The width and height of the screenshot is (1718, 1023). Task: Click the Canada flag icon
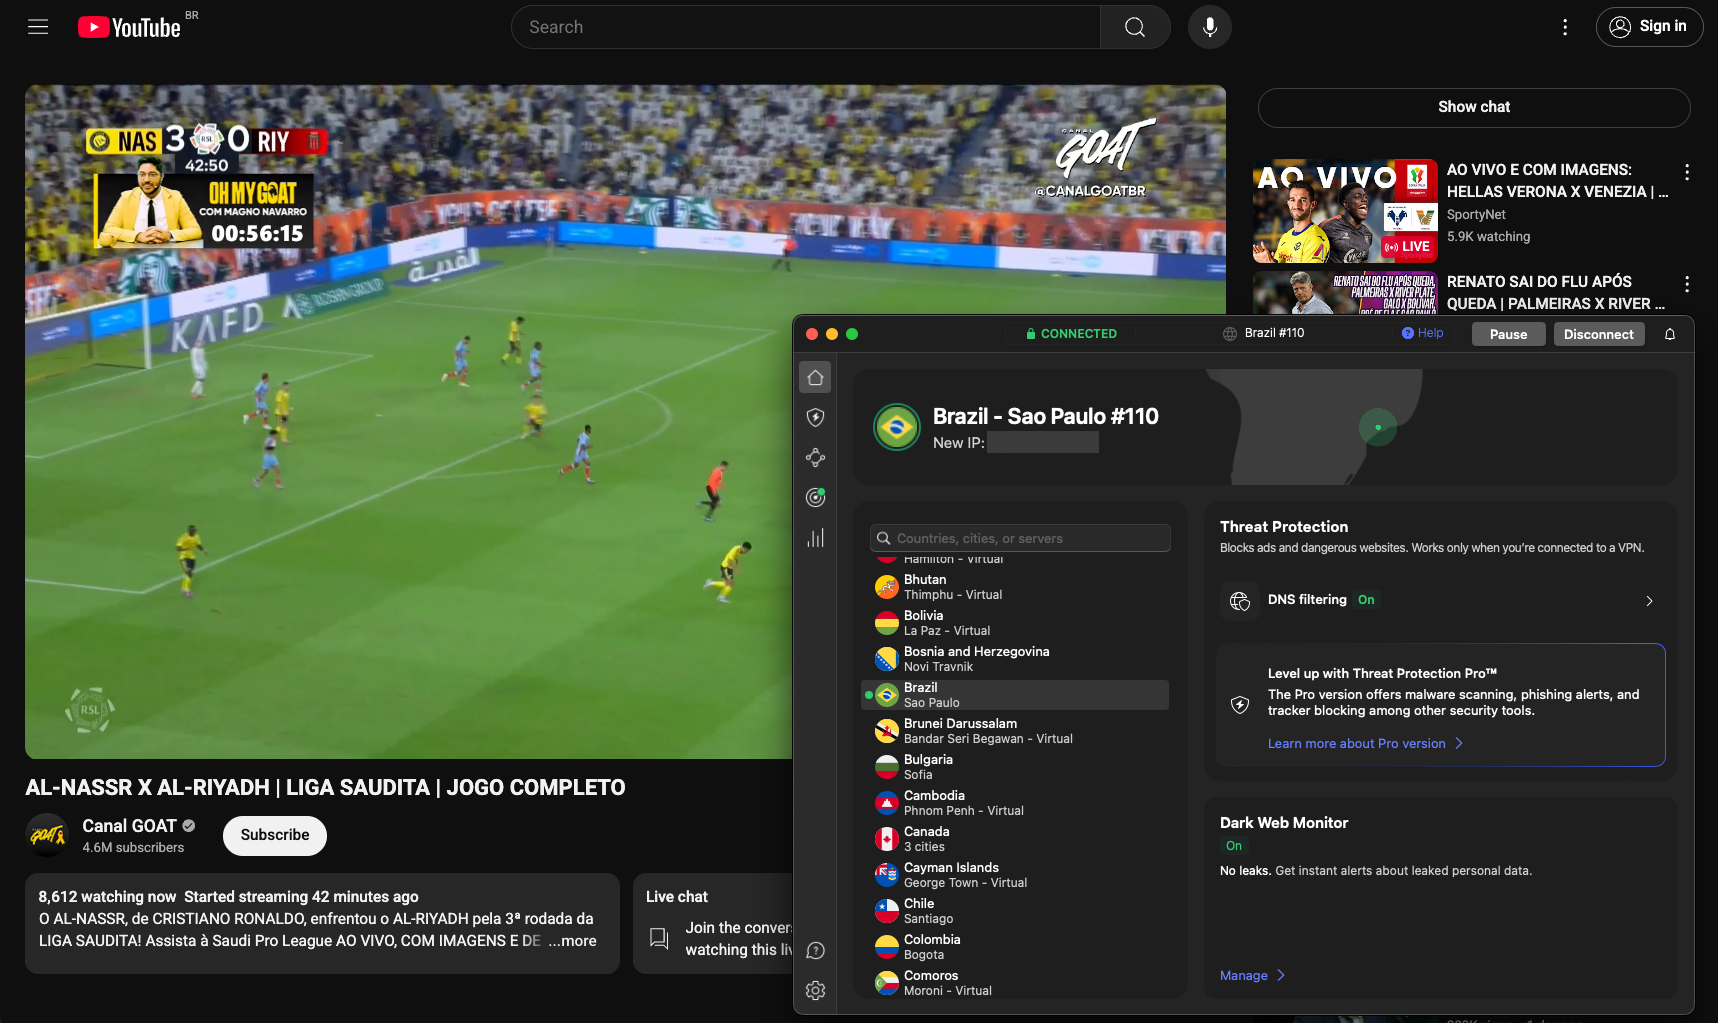886,839
